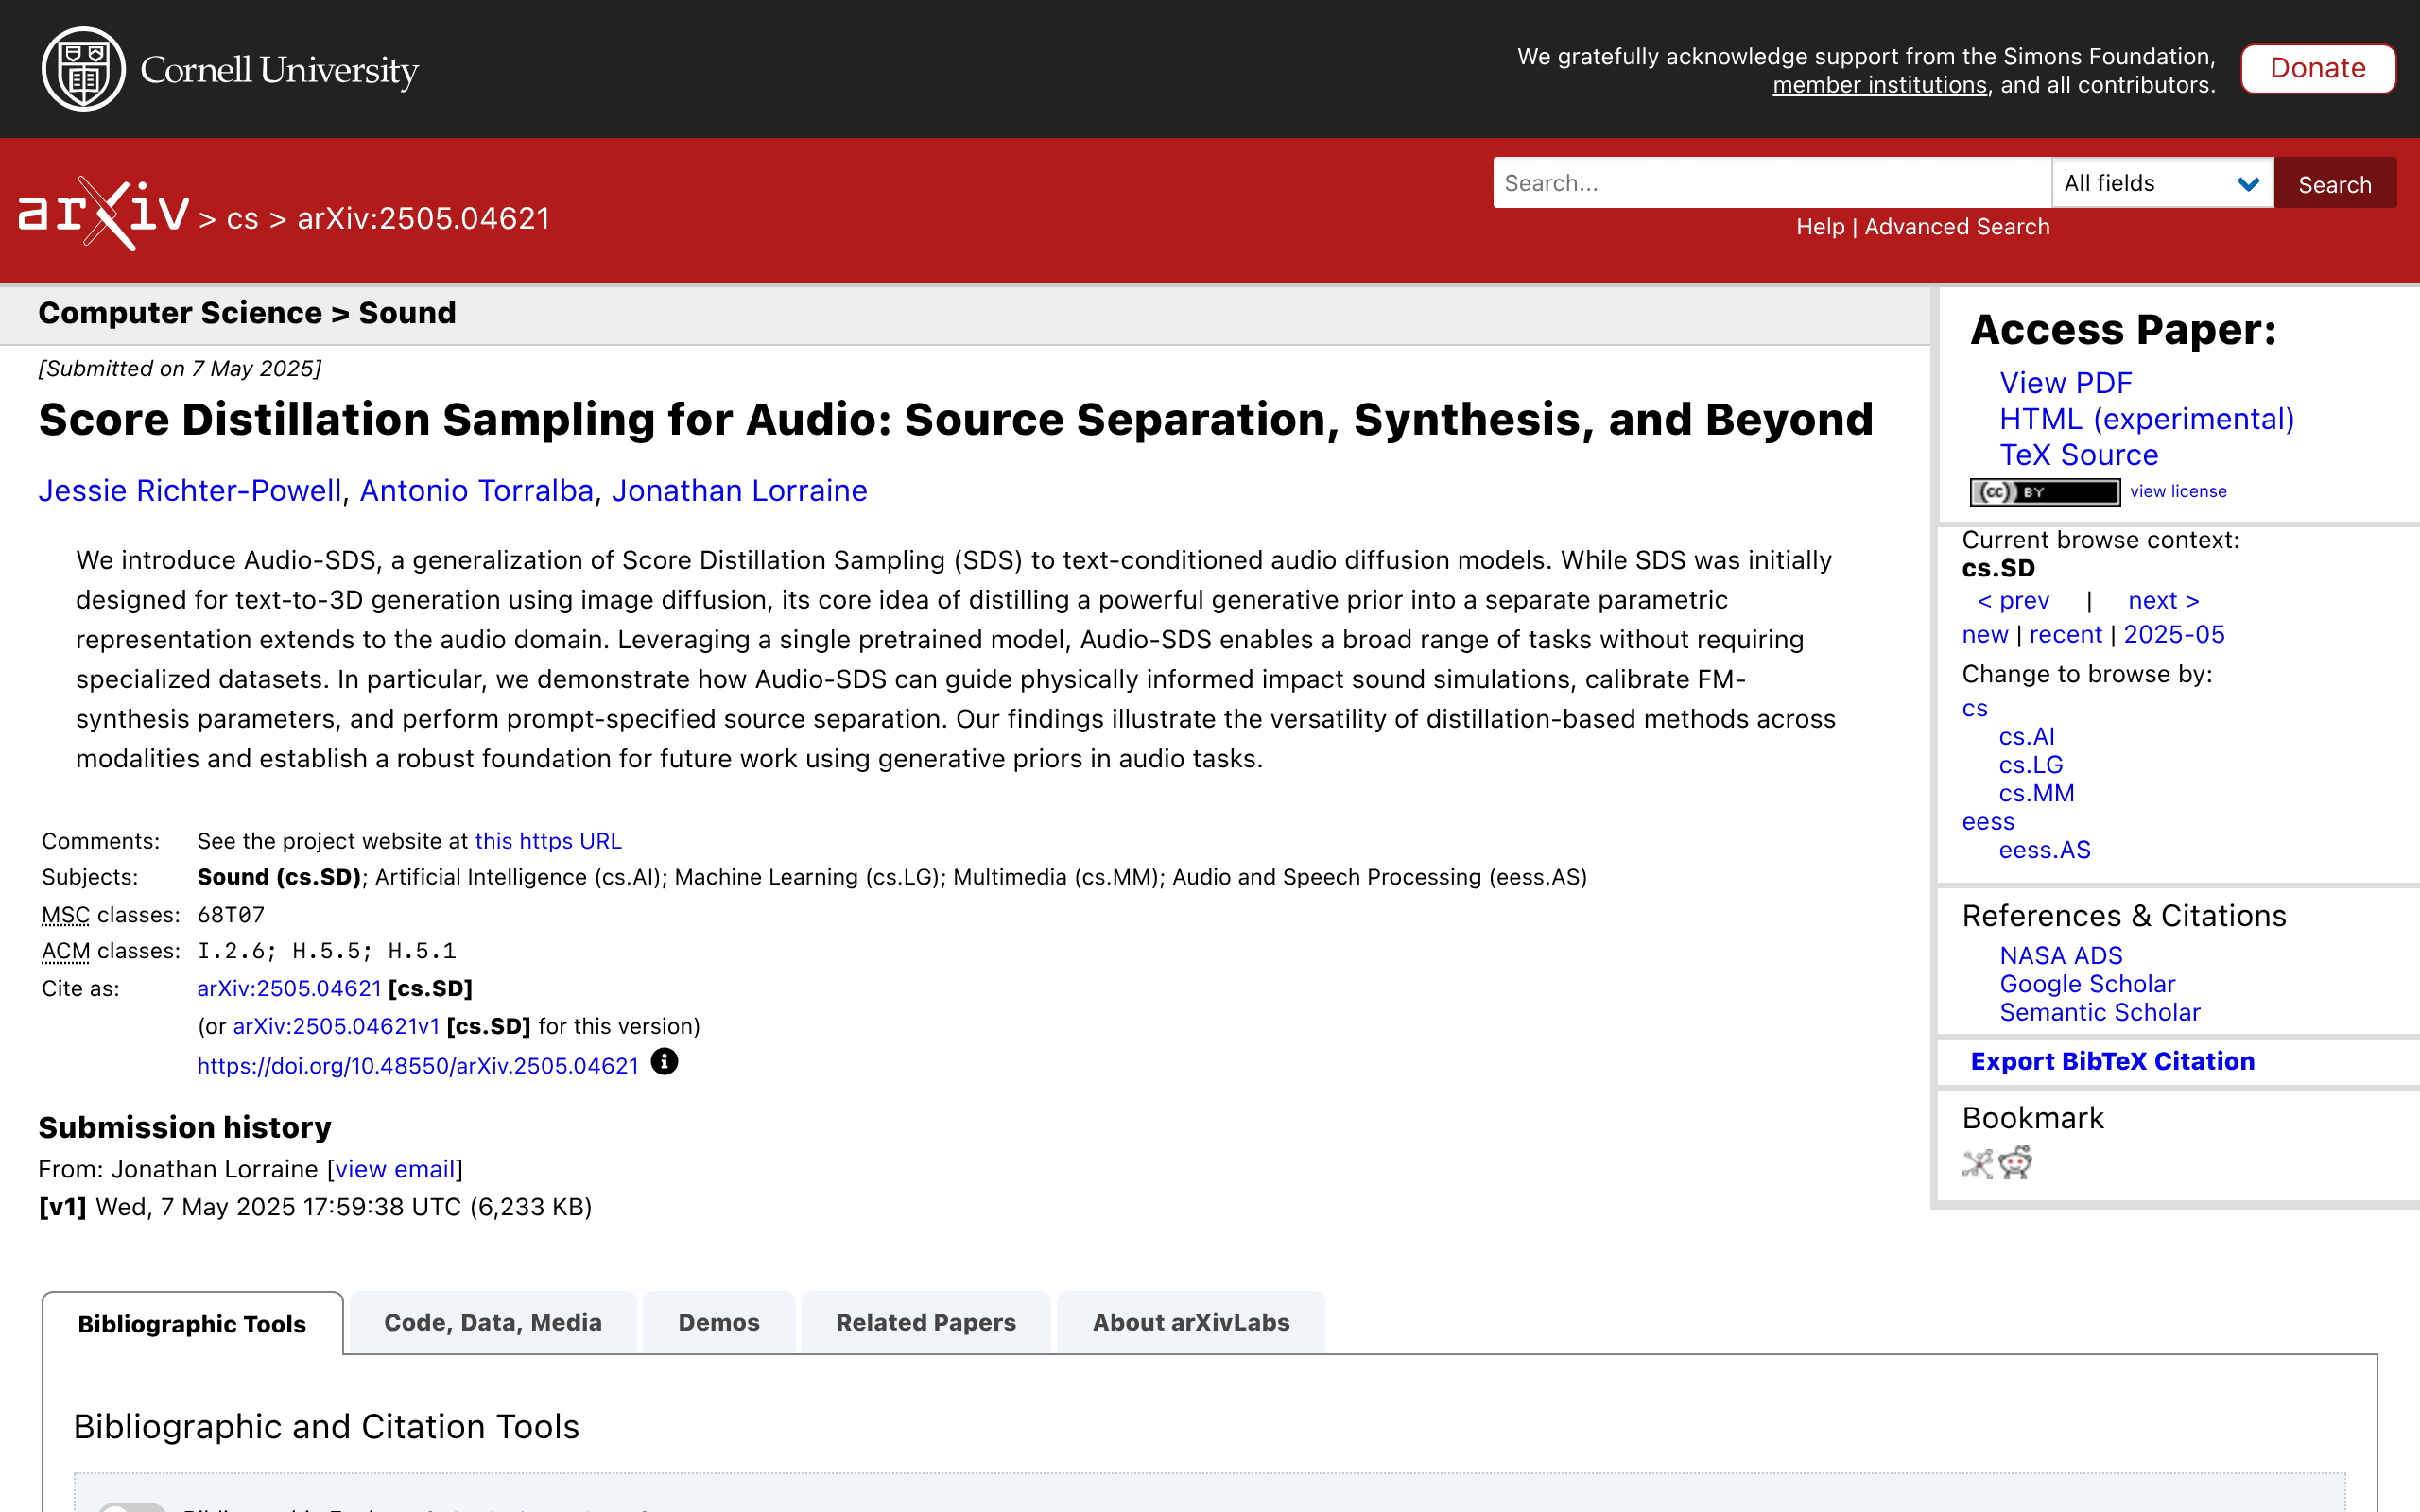Go to the next paper with next
The height and width of the screenshot is (1512, 2420).
click(2163, 601)
